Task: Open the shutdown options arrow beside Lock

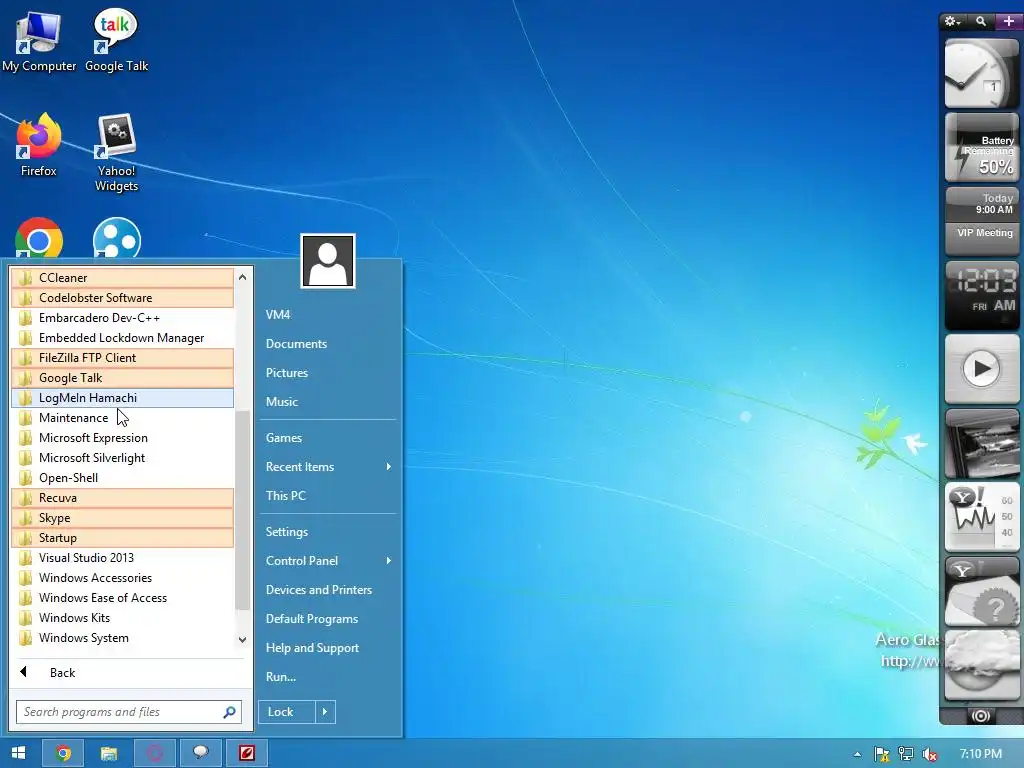Action: tap(325, 712)
